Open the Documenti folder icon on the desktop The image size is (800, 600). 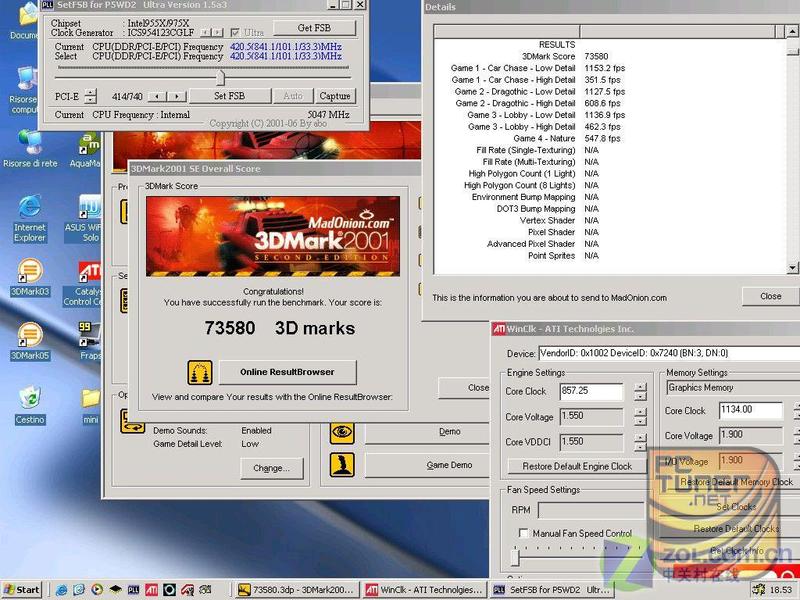(x=24, y=20)
